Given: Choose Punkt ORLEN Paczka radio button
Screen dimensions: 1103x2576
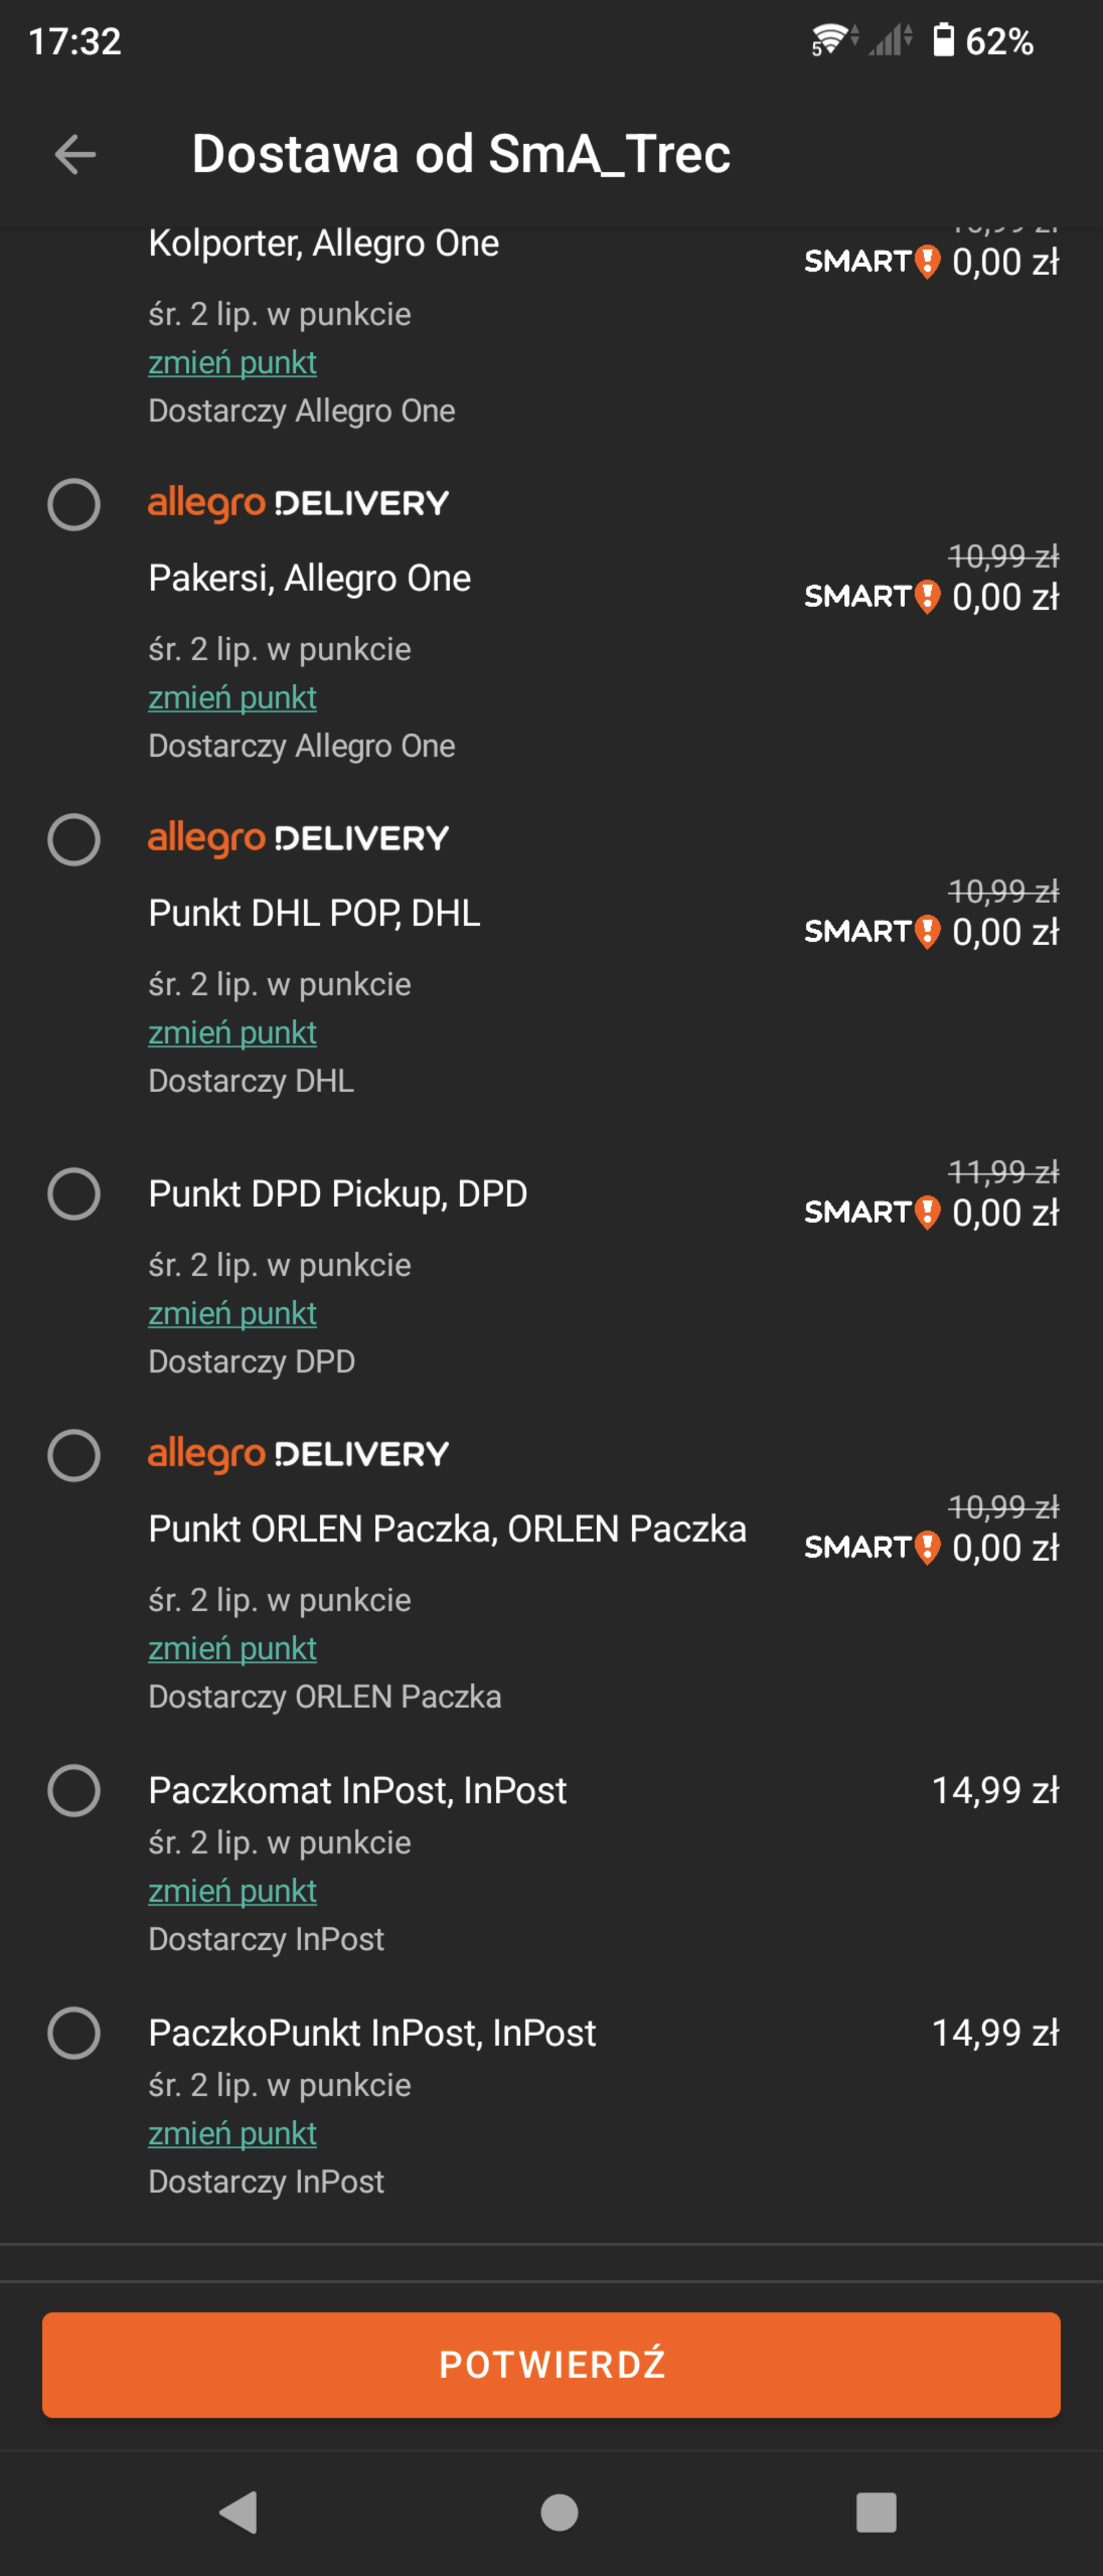Looking at the screenshot, I should click(x=74, y=1455).
